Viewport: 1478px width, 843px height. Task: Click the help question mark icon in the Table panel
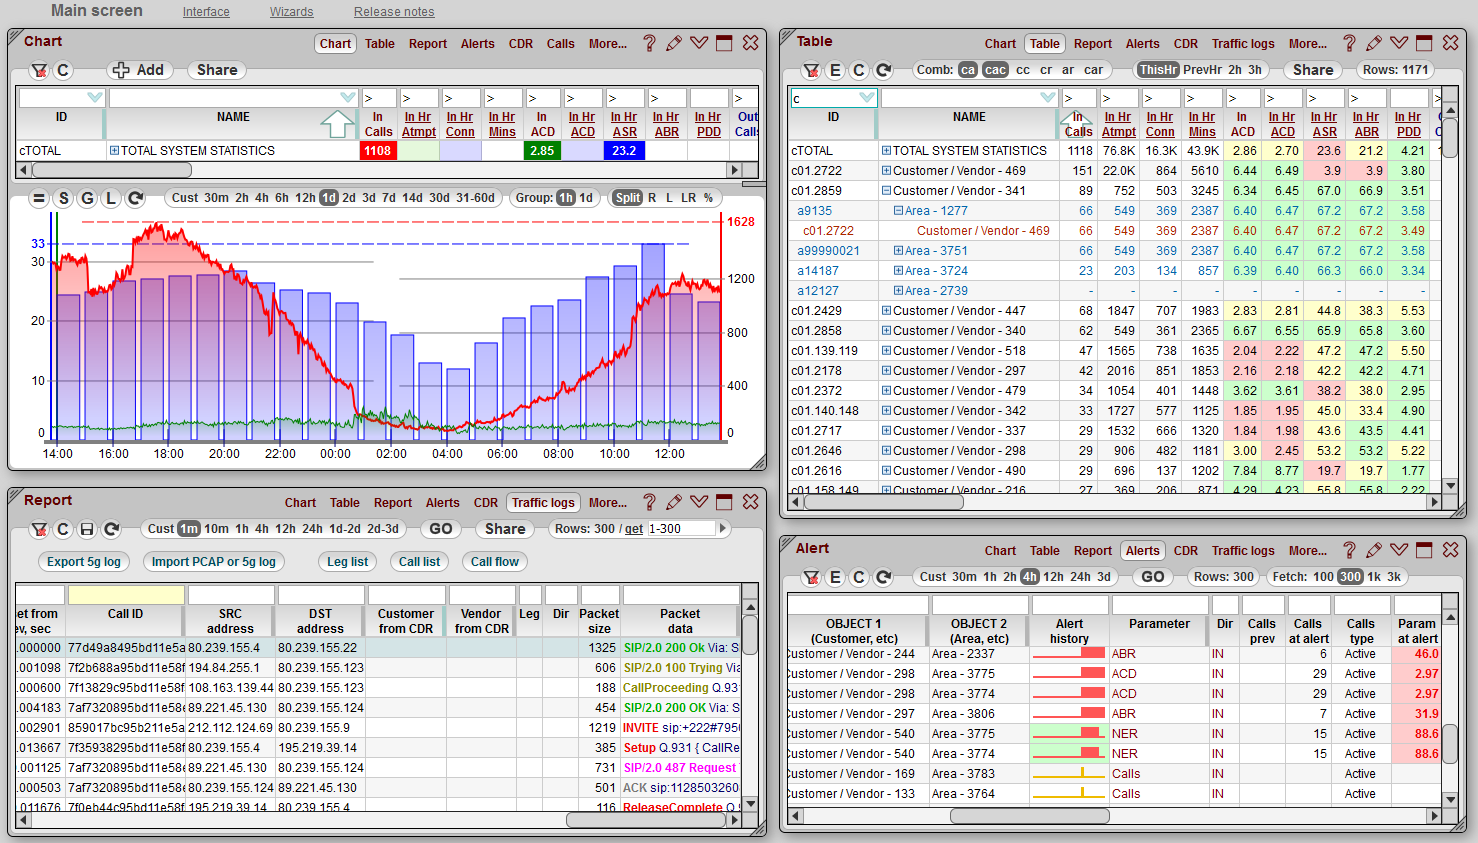coord(1349,43)
